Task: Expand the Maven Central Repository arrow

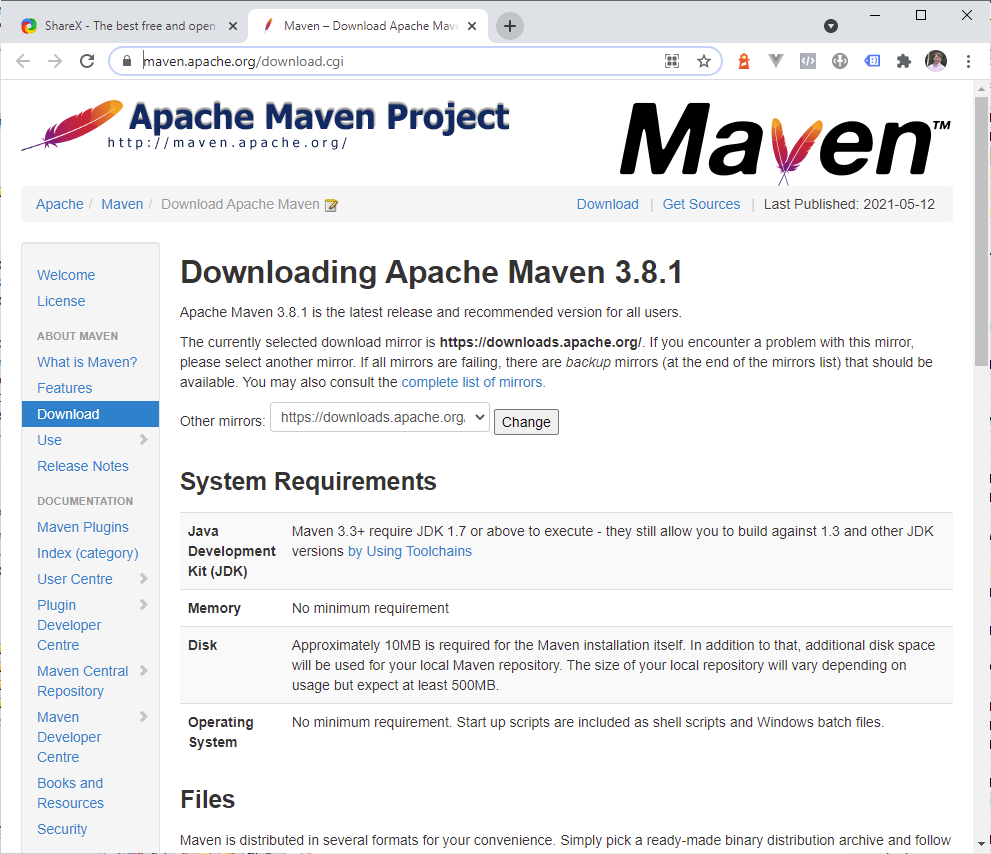Action: [x=144, y=671]
